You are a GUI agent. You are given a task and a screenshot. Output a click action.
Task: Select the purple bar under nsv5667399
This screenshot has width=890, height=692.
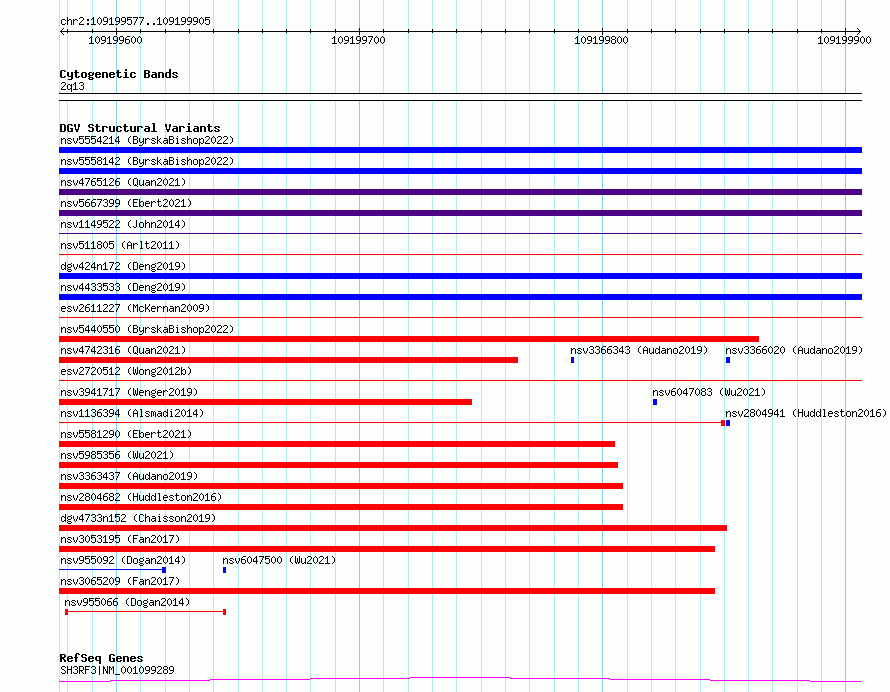(x=460, y=213)
